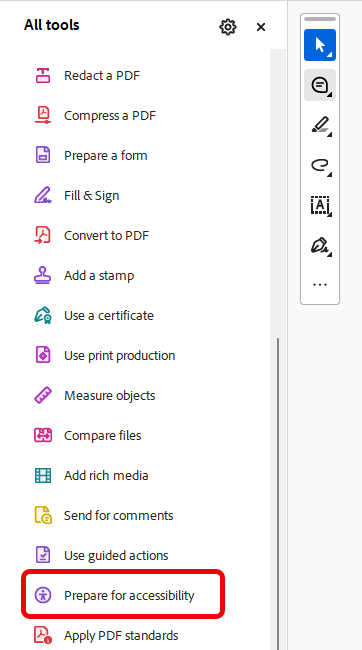Click the Add a stamp icon
The width and height of the screenshot is (362, 650).
click(43, 275)
